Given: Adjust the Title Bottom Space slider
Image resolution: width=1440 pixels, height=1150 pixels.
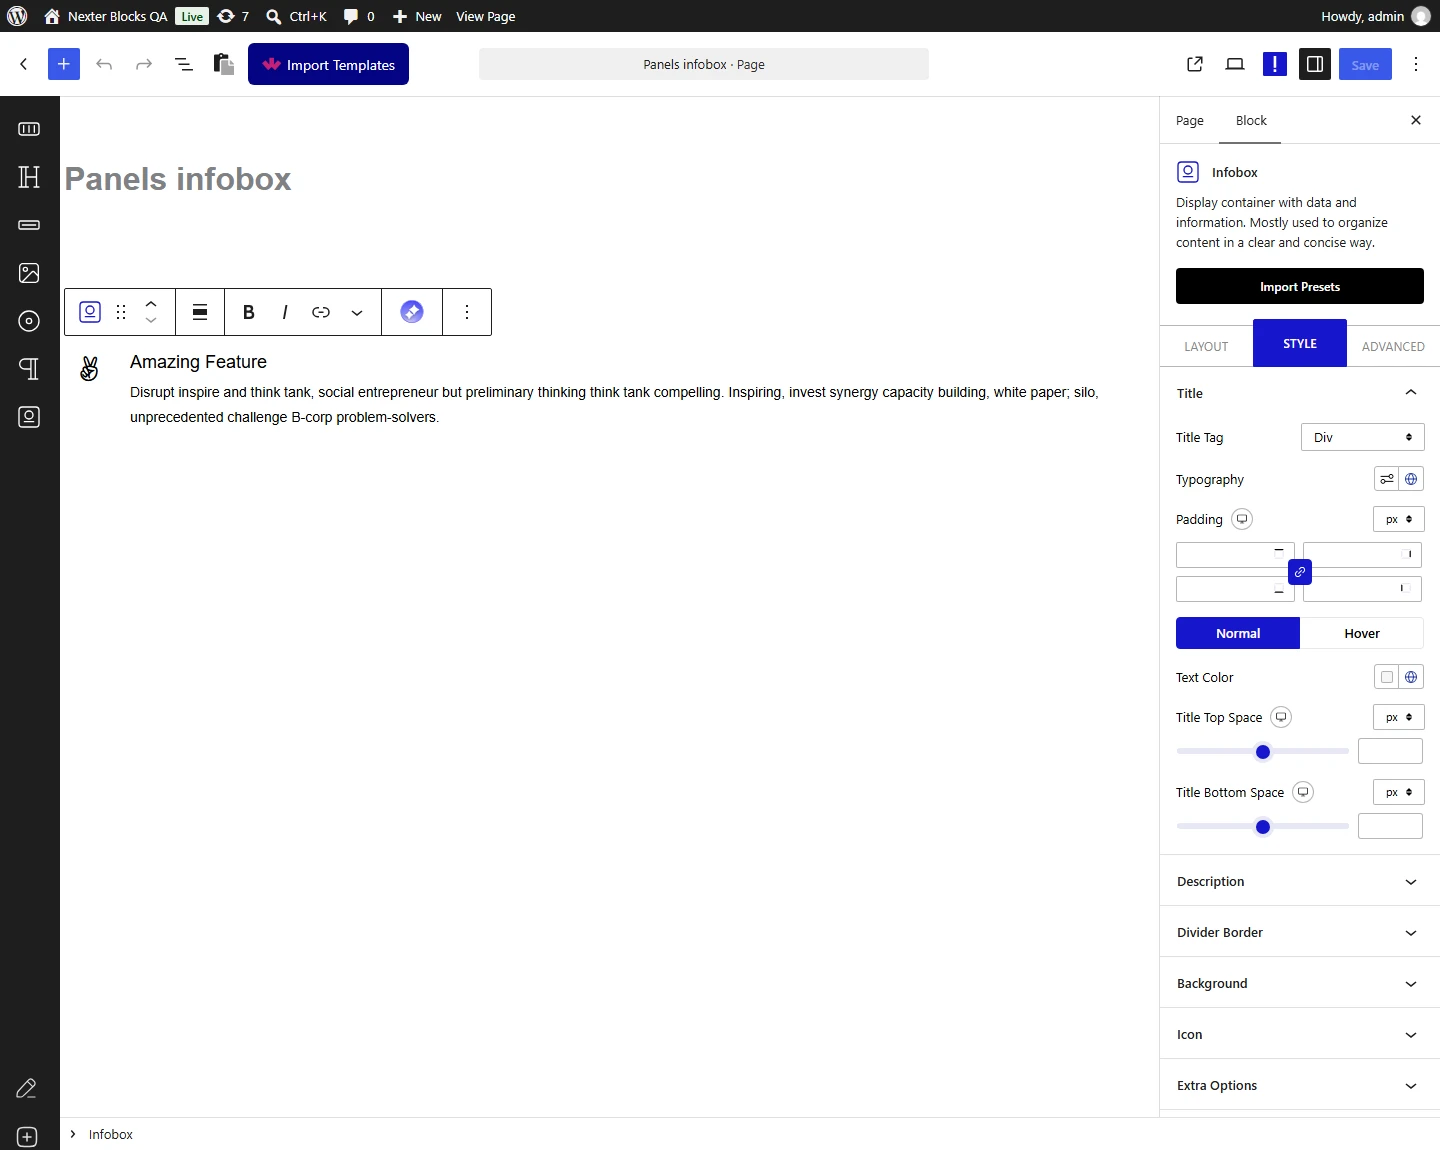Looking at the screenshot, I should coord(1263,826).
